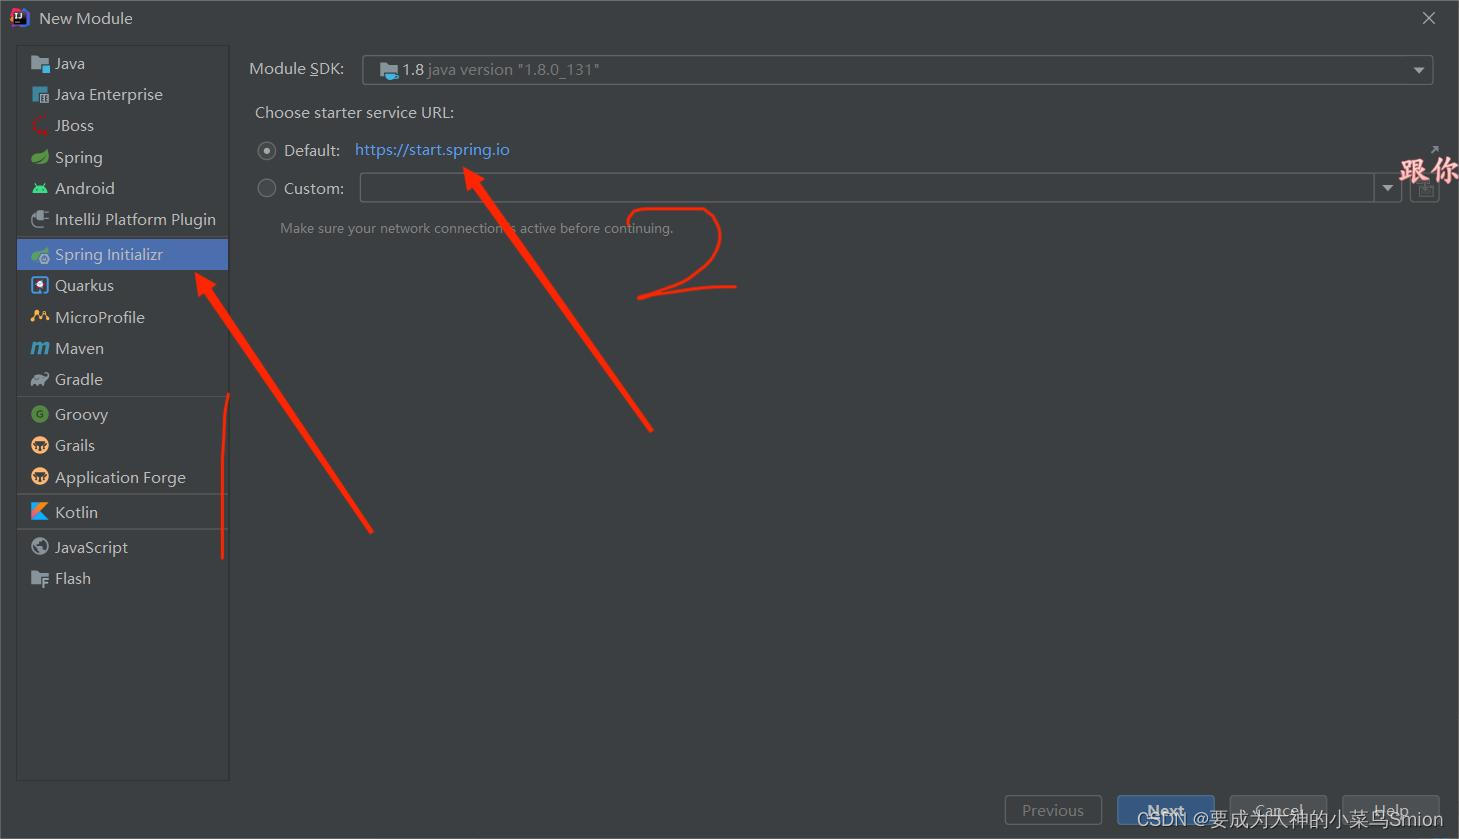
Task: Select Grails entry
Action: [123, 446]
